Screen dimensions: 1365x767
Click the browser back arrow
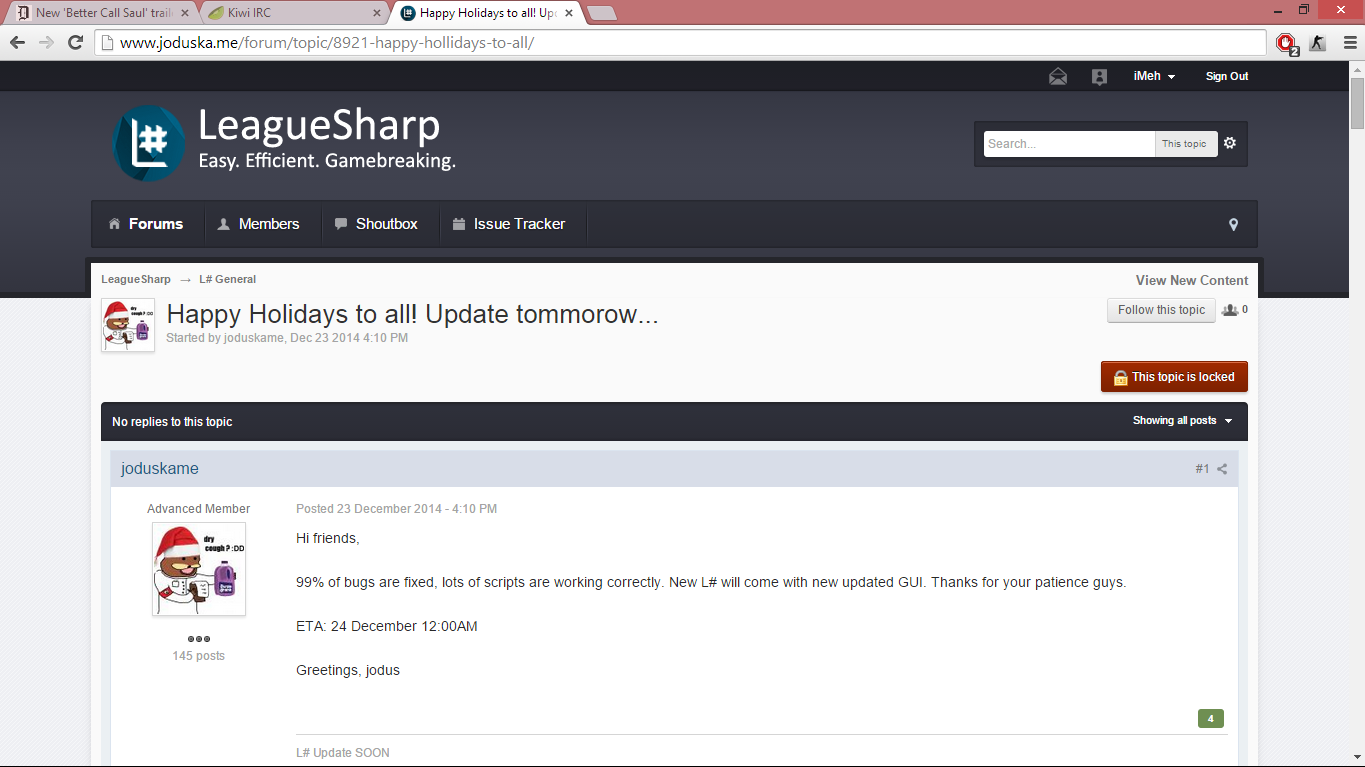click(x=17, y=42)
